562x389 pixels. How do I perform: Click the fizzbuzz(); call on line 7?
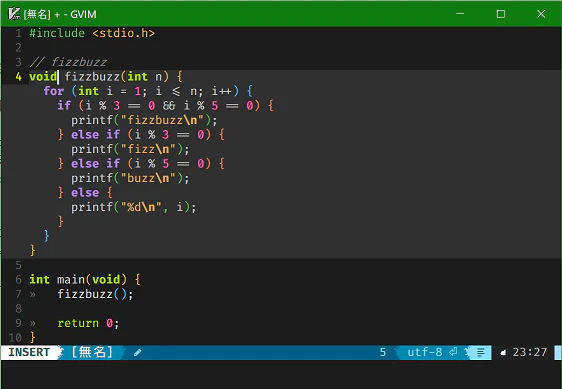click(95, 294)
